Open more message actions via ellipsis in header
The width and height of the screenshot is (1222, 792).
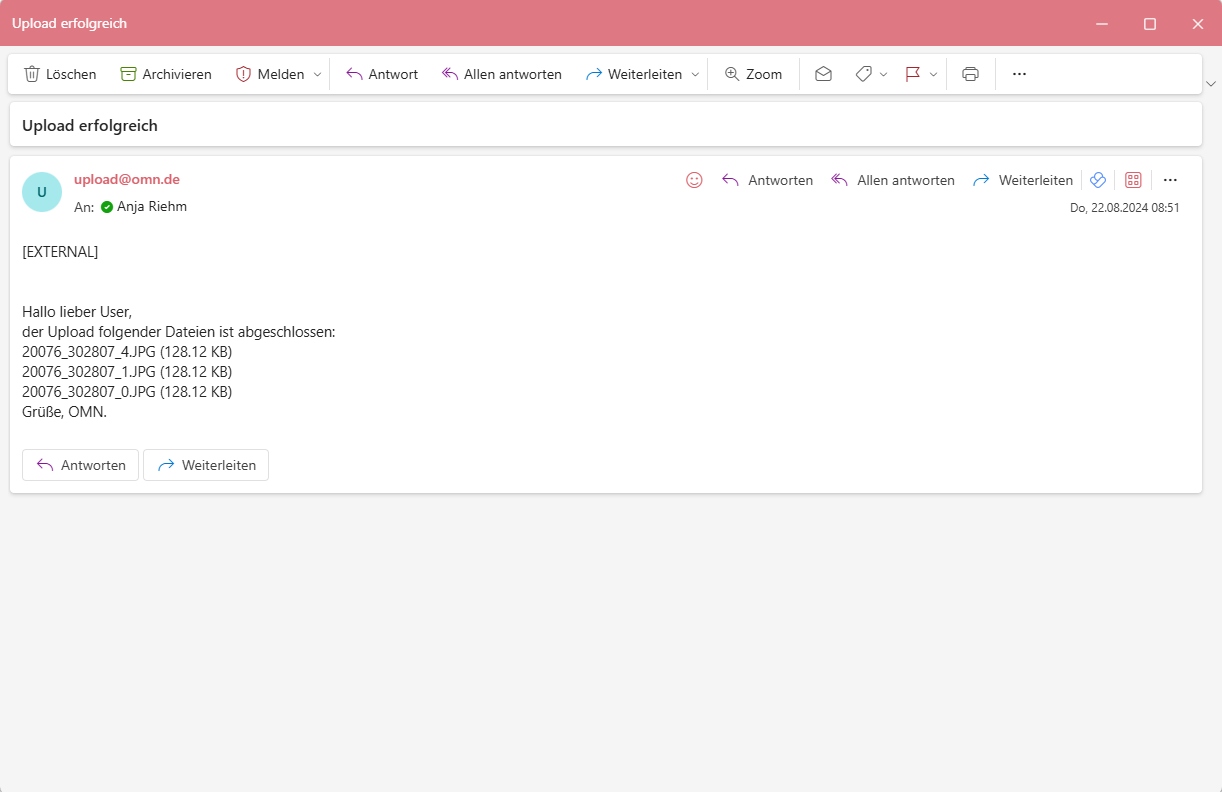point(1170,179)
